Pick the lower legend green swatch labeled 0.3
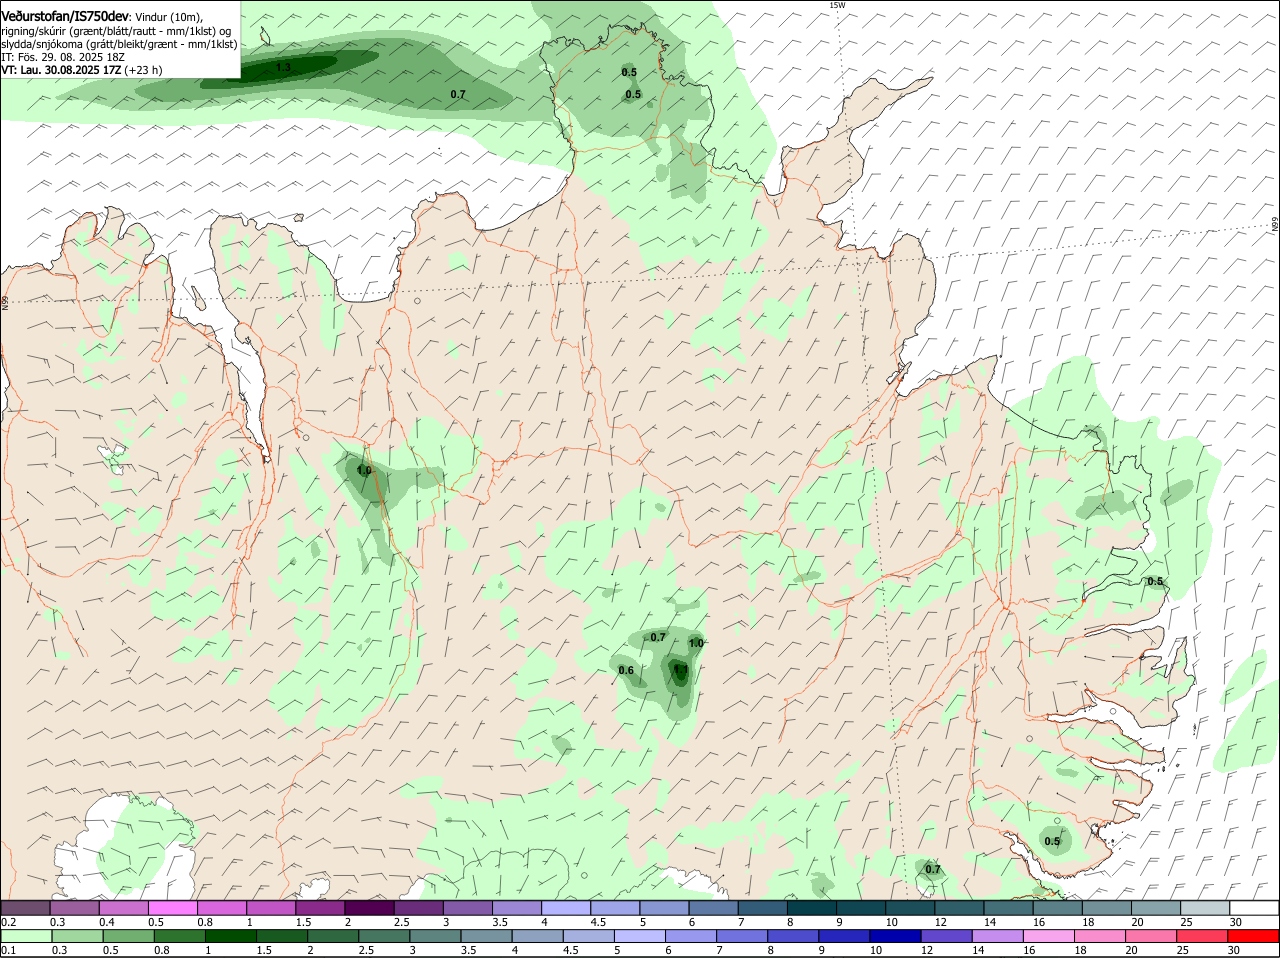The height and width of the screenshot is (958, 1280). [77, 936]
